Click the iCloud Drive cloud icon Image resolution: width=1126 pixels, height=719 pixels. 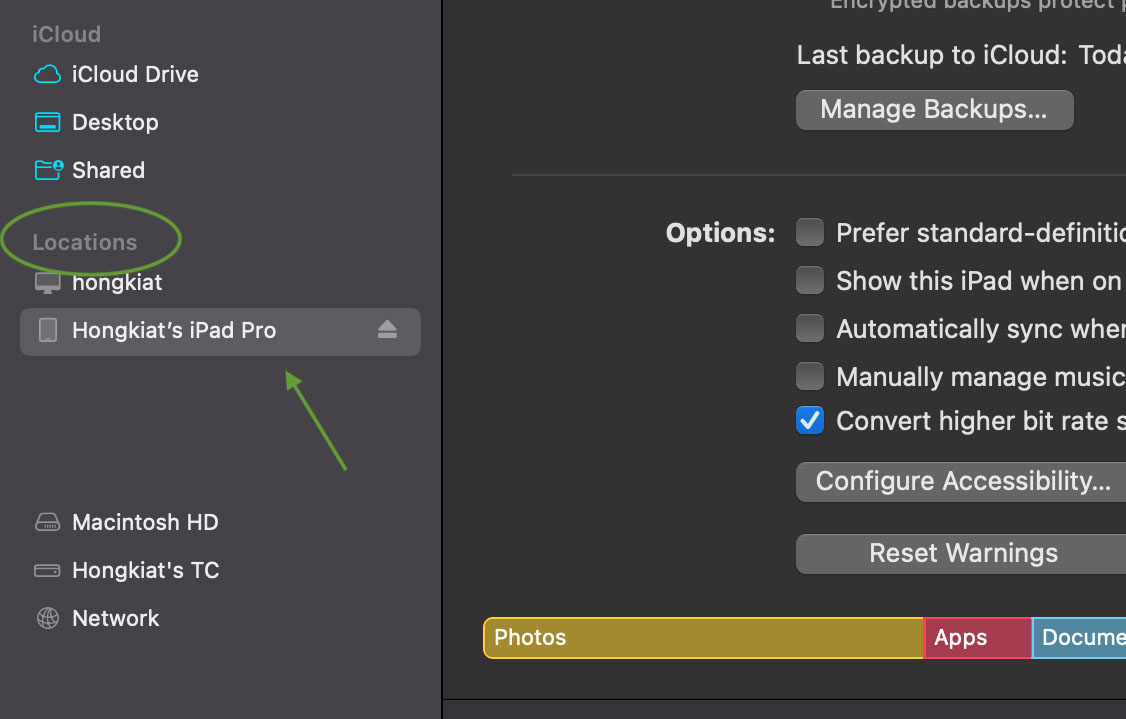(47, 74)
